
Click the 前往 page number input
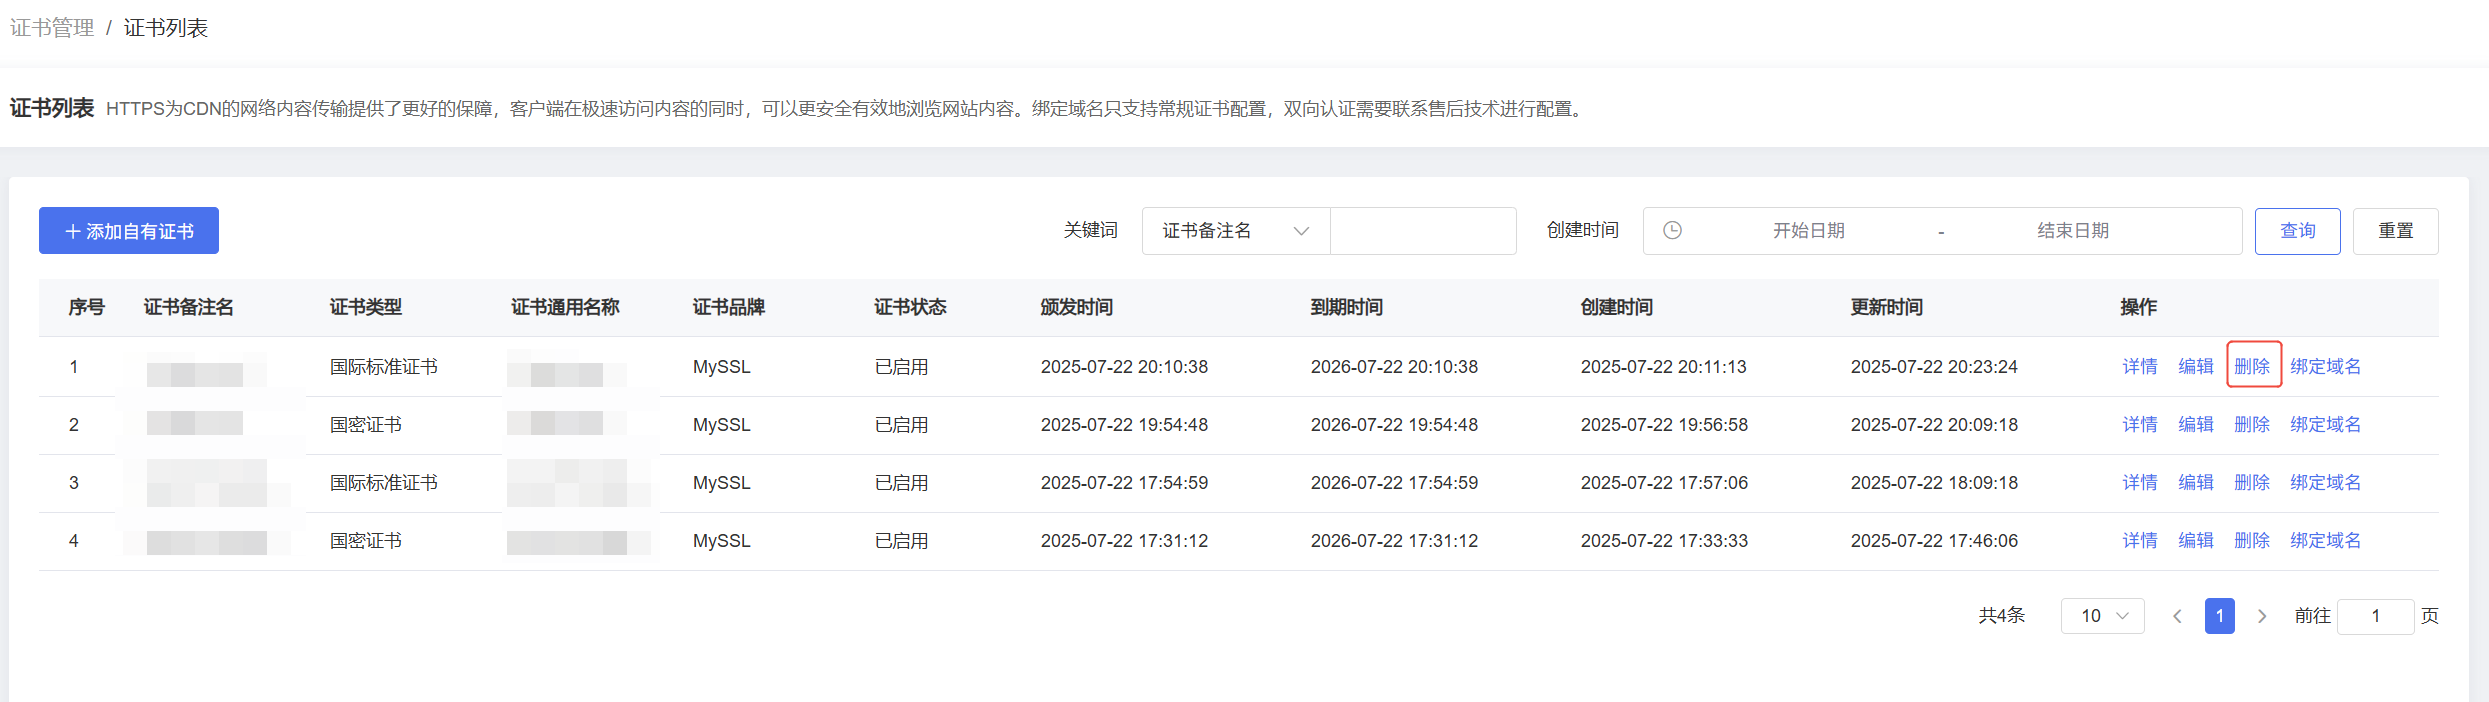(2376, 616)
